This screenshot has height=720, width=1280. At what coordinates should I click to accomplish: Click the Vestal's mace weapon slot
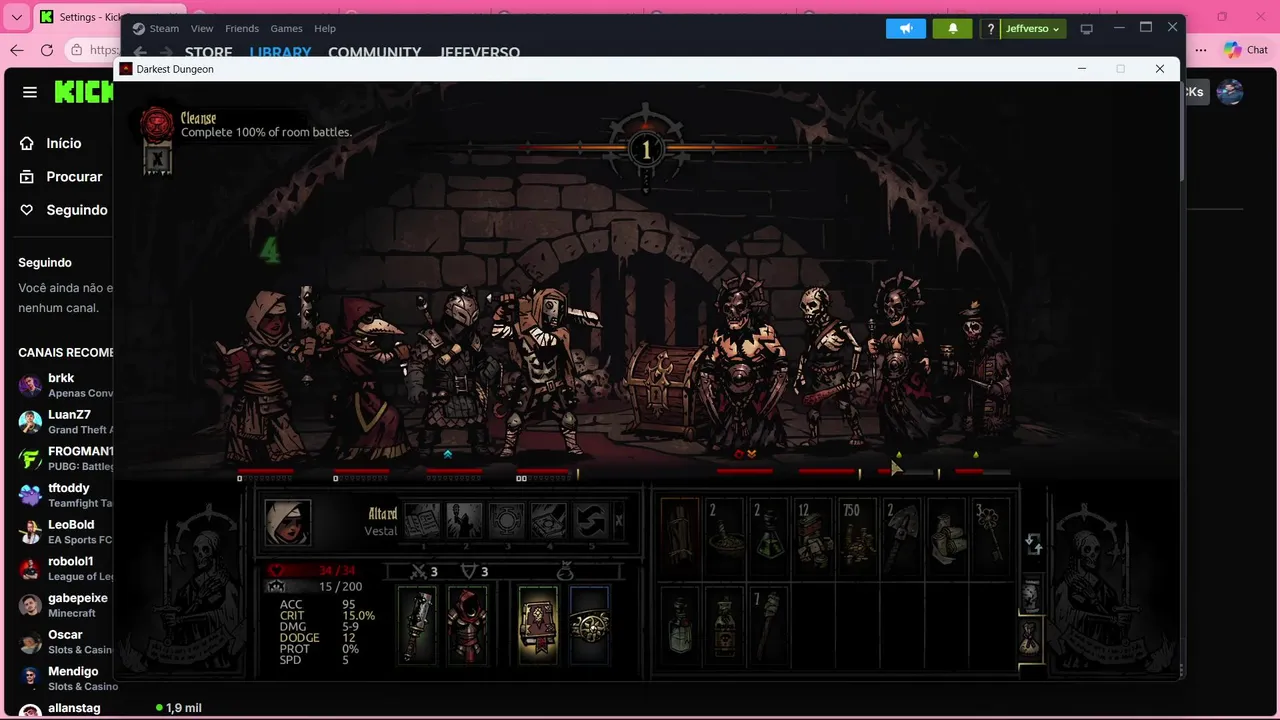pyautogui.click(x=418, y=625)
